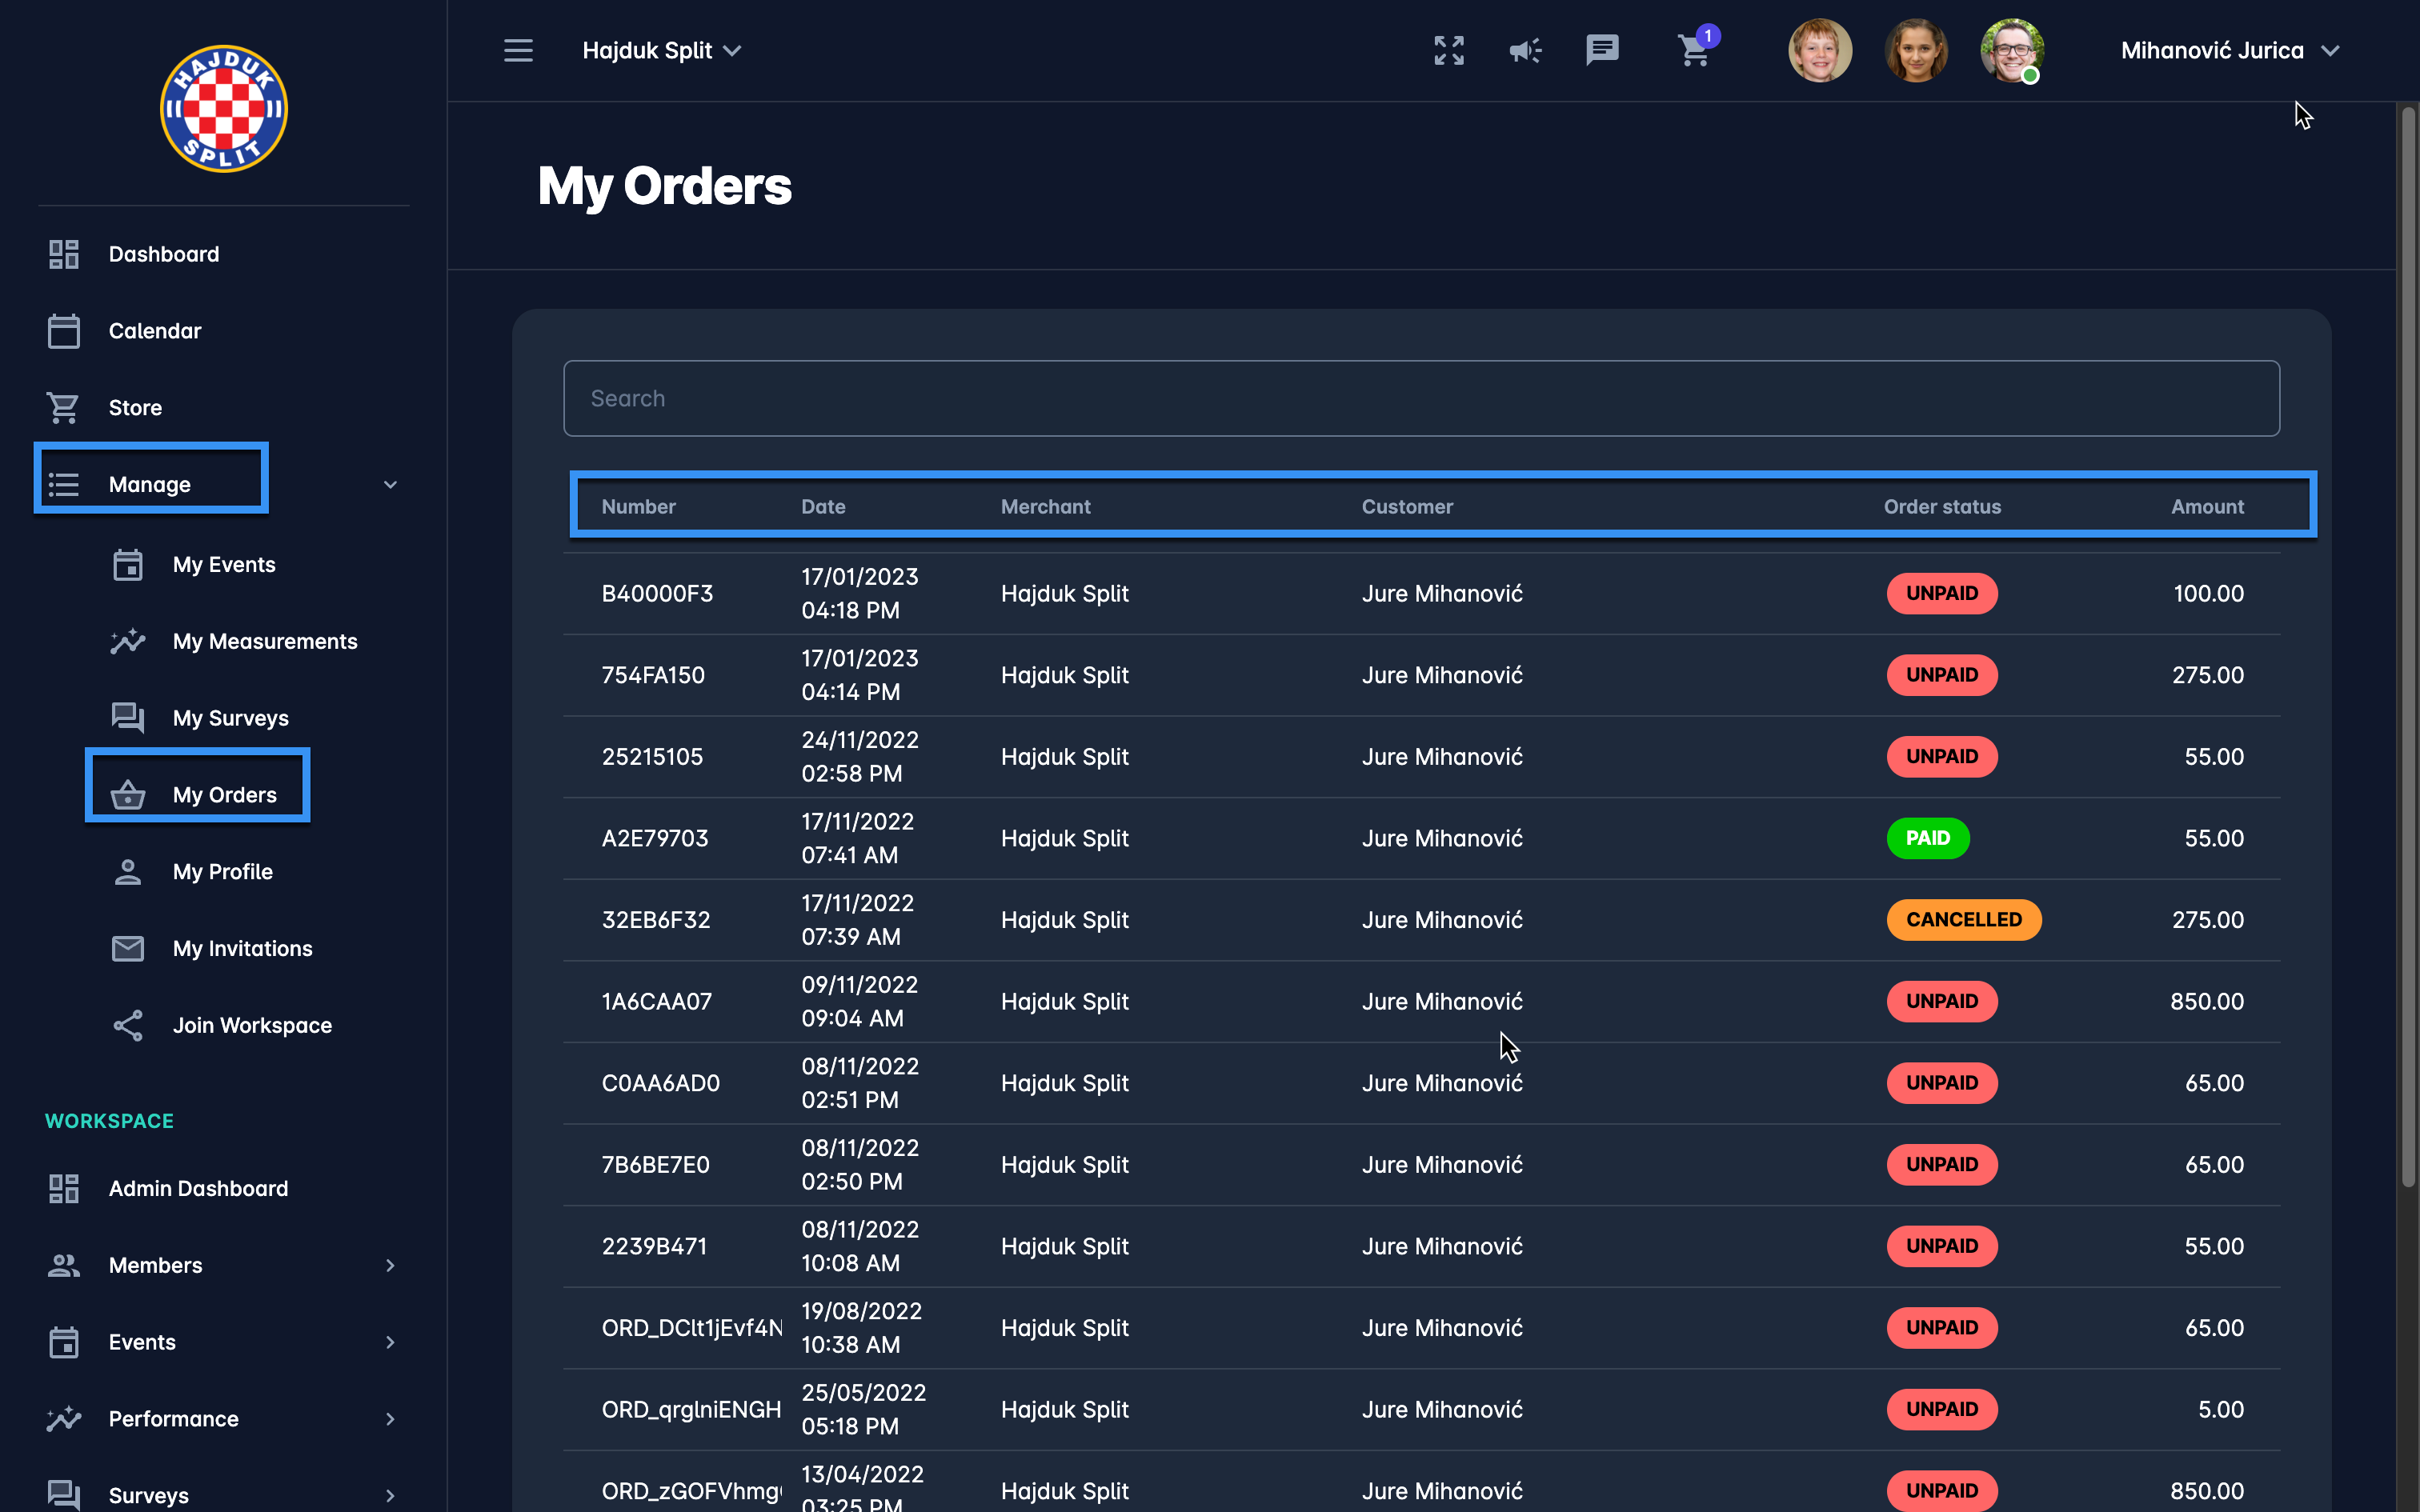Open Join Workspace link
Image resolution: width=2420 pixels, height=1512 pixels.
click(x=252, y=1025)
